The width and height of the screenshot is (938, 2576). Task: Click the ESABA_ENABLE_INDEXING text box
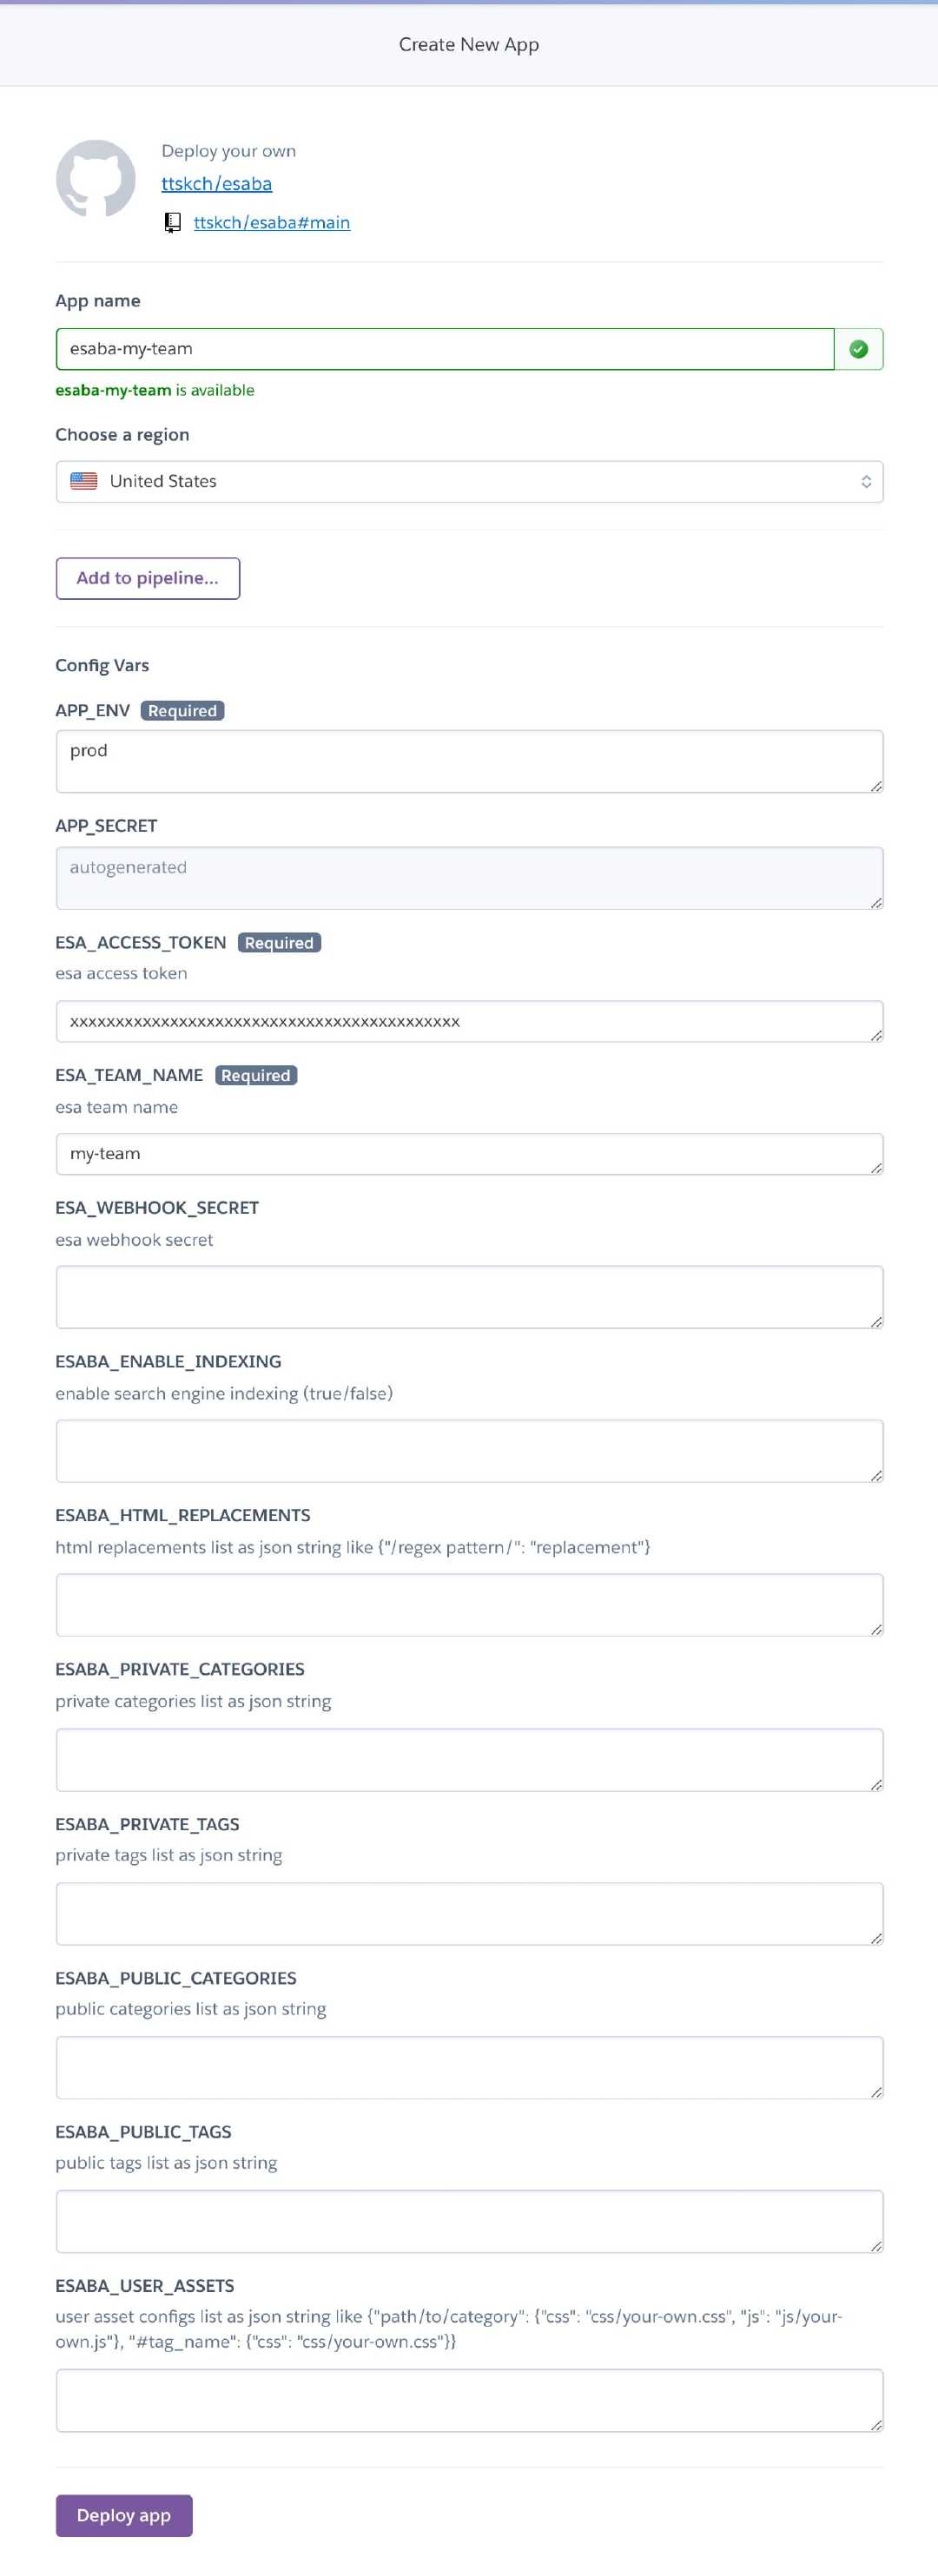pyautogui.click(x=469, y=1450)
